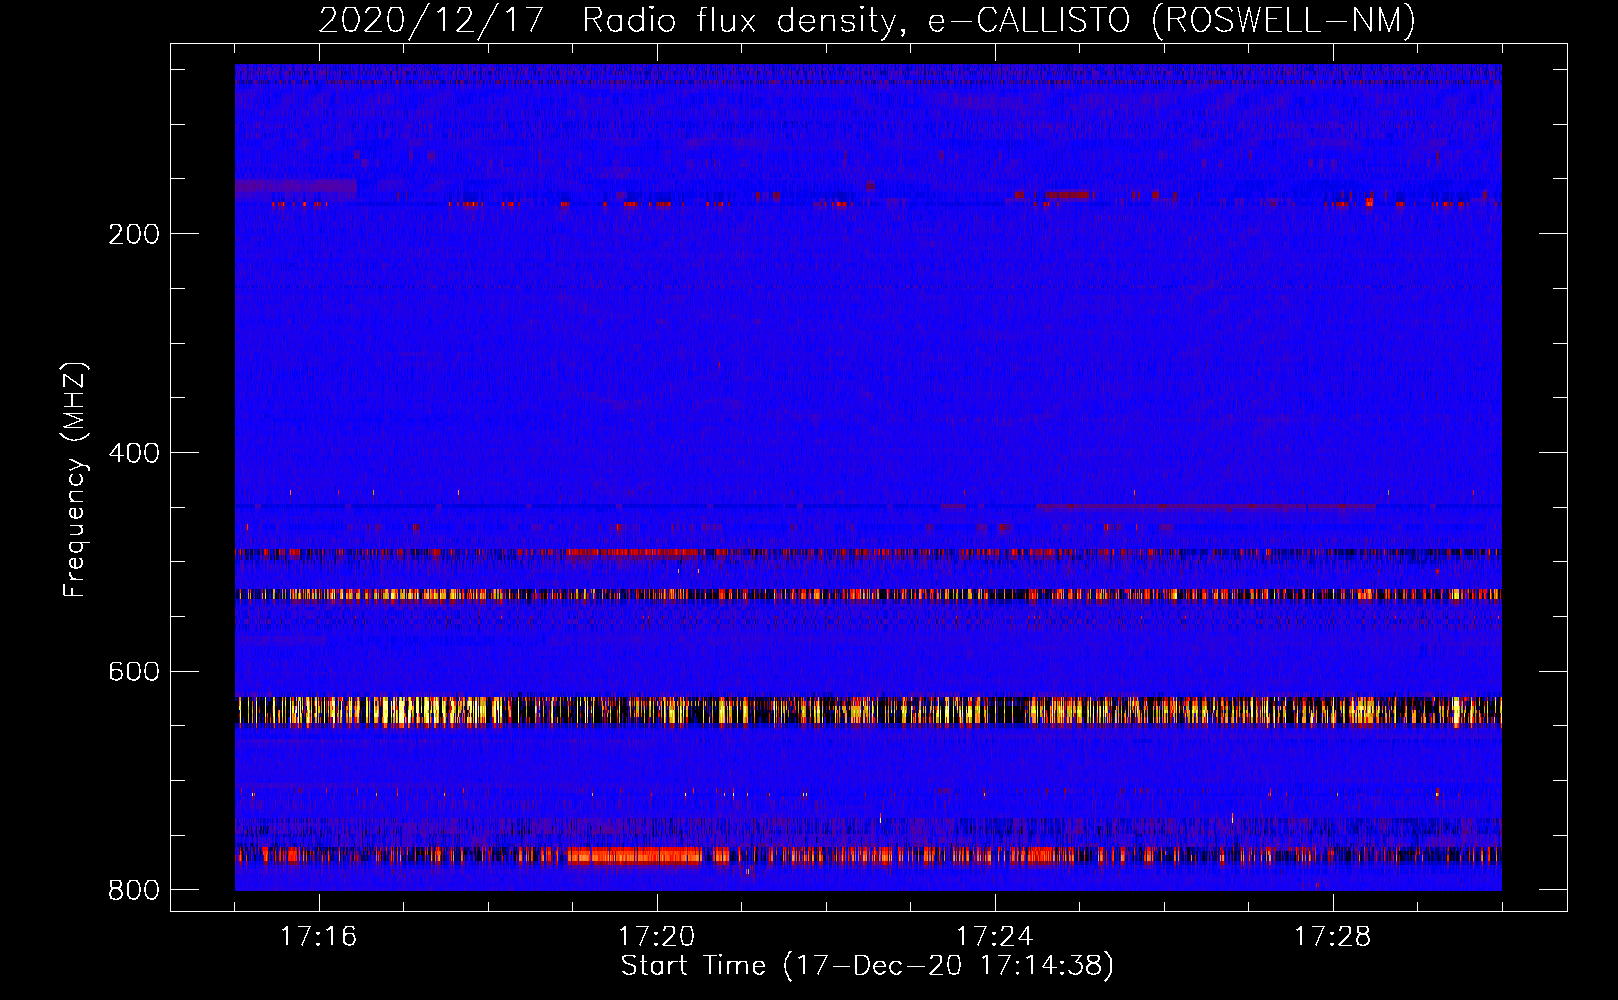Click the 17:28 time tick label

(1333, 936)
